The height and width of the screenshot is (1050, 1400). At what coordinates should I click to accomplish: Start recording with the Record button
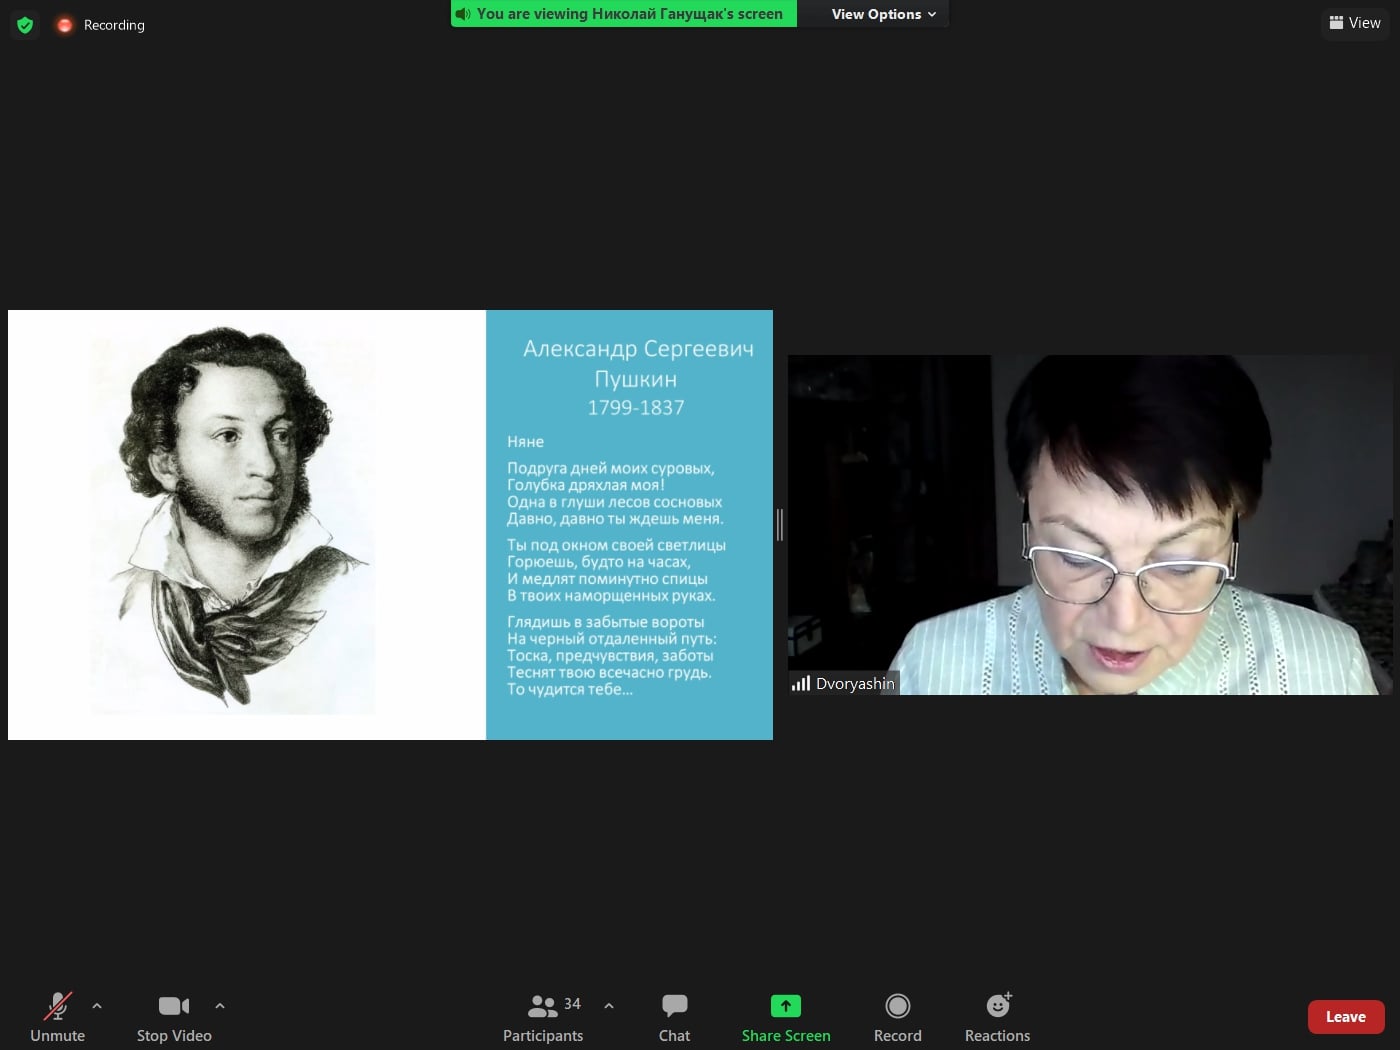[898, 1017]
